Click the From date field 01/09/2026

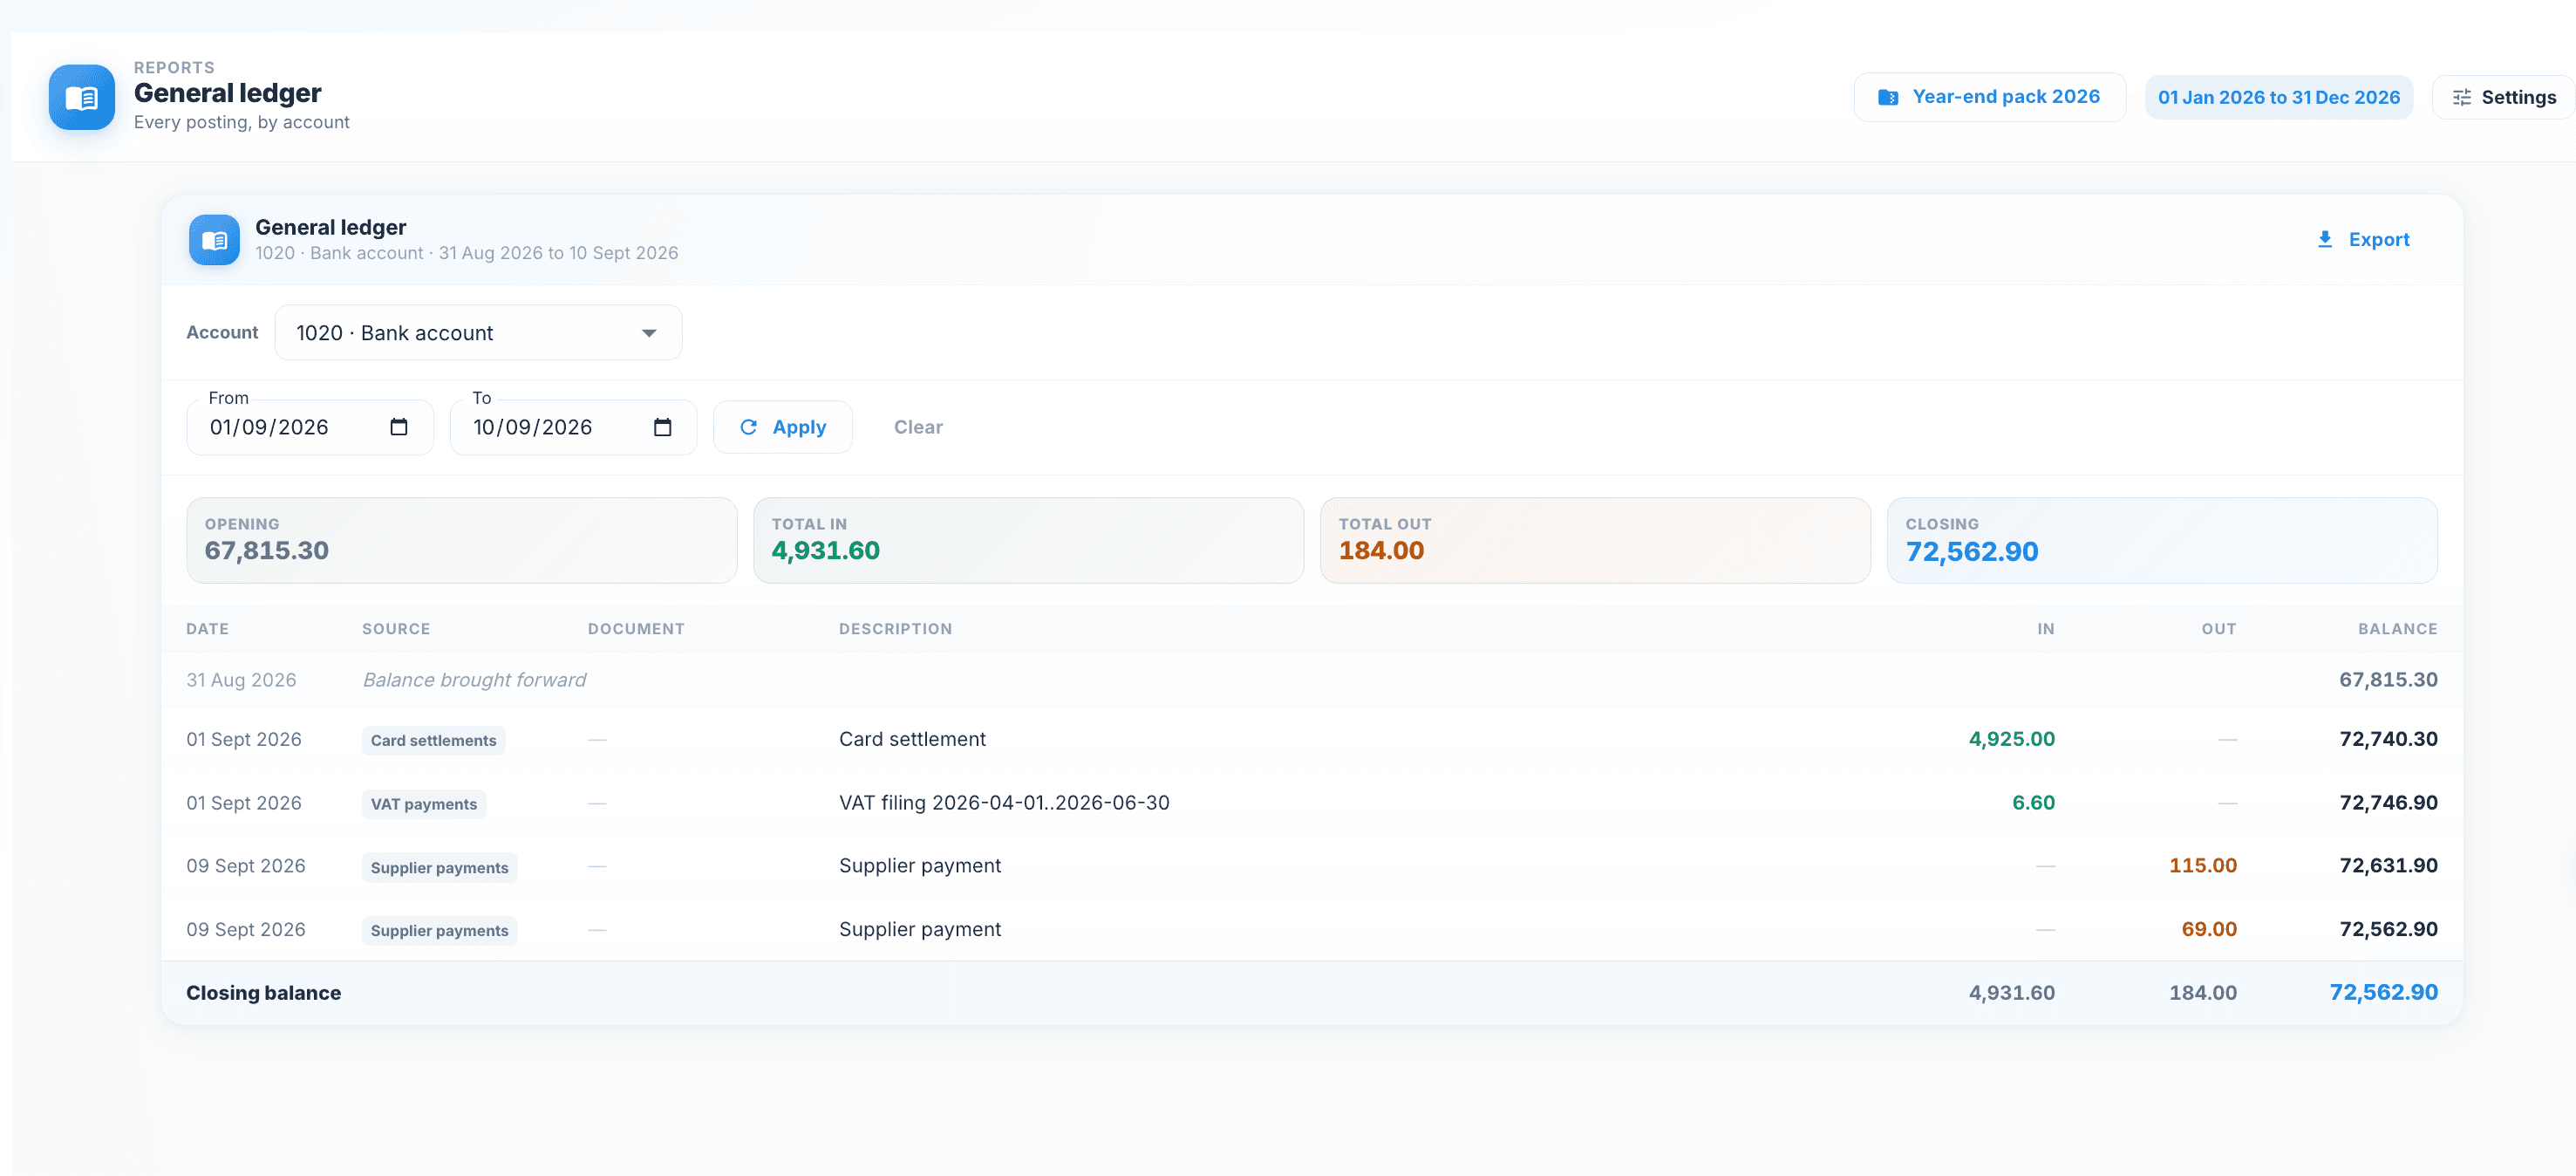tap(310, 427)
